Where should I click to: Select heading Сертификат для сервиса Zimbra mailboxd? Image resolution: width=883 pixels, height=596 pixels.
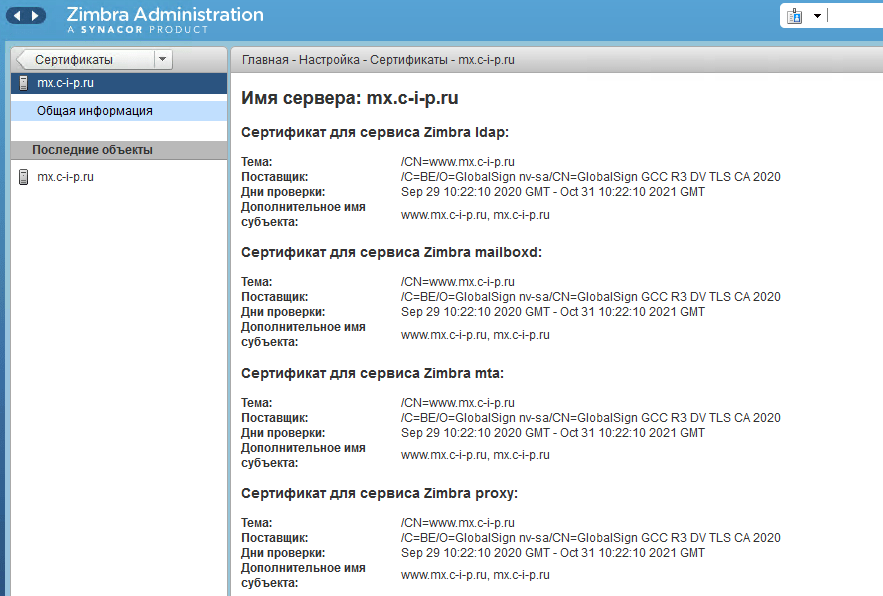click(x=391, y=252)
